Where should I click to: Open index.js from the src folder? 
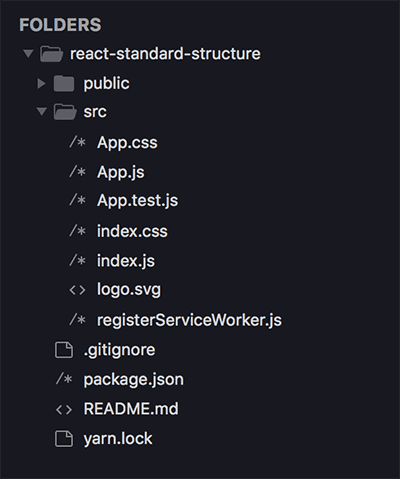pyautogui.click(x=126, y=261)
